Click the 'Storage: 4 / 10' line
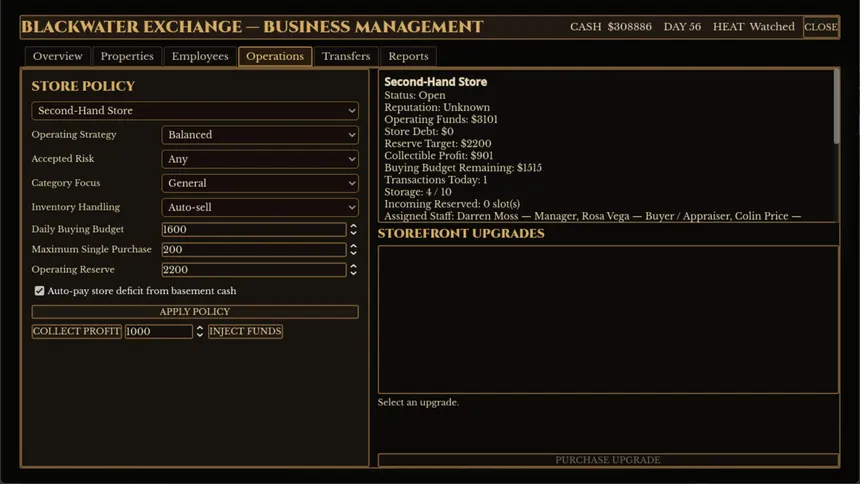860x484 pixels. [x=418, y=192]
